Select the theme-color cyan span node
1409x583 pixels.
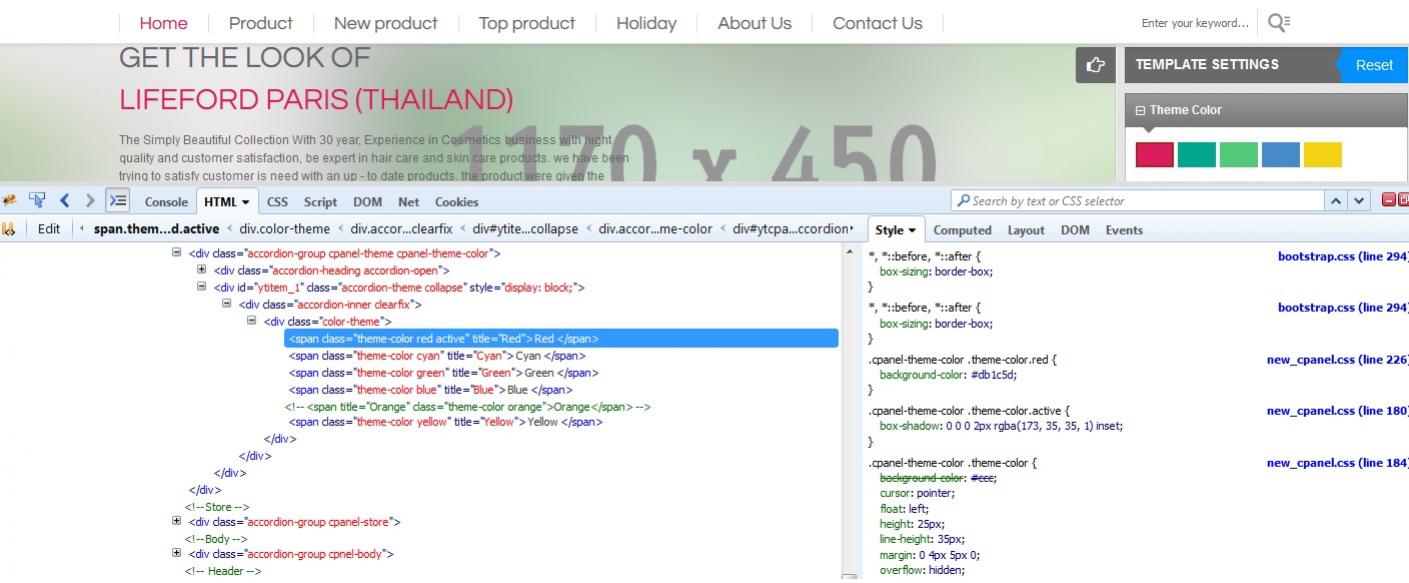pos(437,356)
